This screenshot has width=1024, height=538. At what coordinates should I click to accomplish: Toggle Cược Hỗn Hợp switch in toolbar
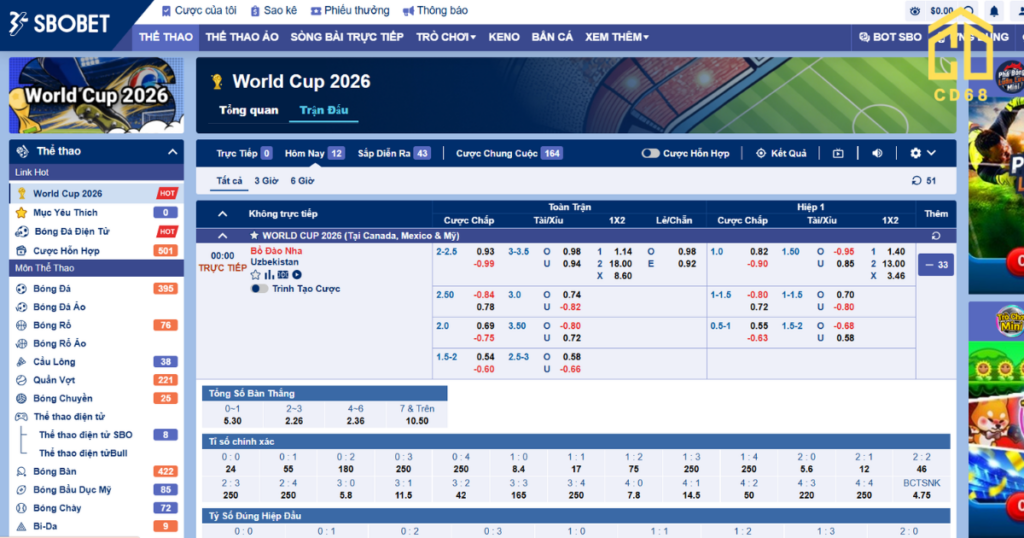click(x=650, y=153)
